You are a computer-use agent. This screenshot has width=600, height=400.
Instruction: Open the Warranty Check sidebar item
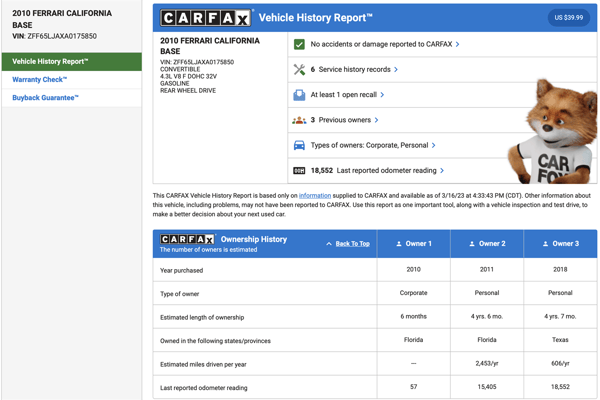coord(72,80)
